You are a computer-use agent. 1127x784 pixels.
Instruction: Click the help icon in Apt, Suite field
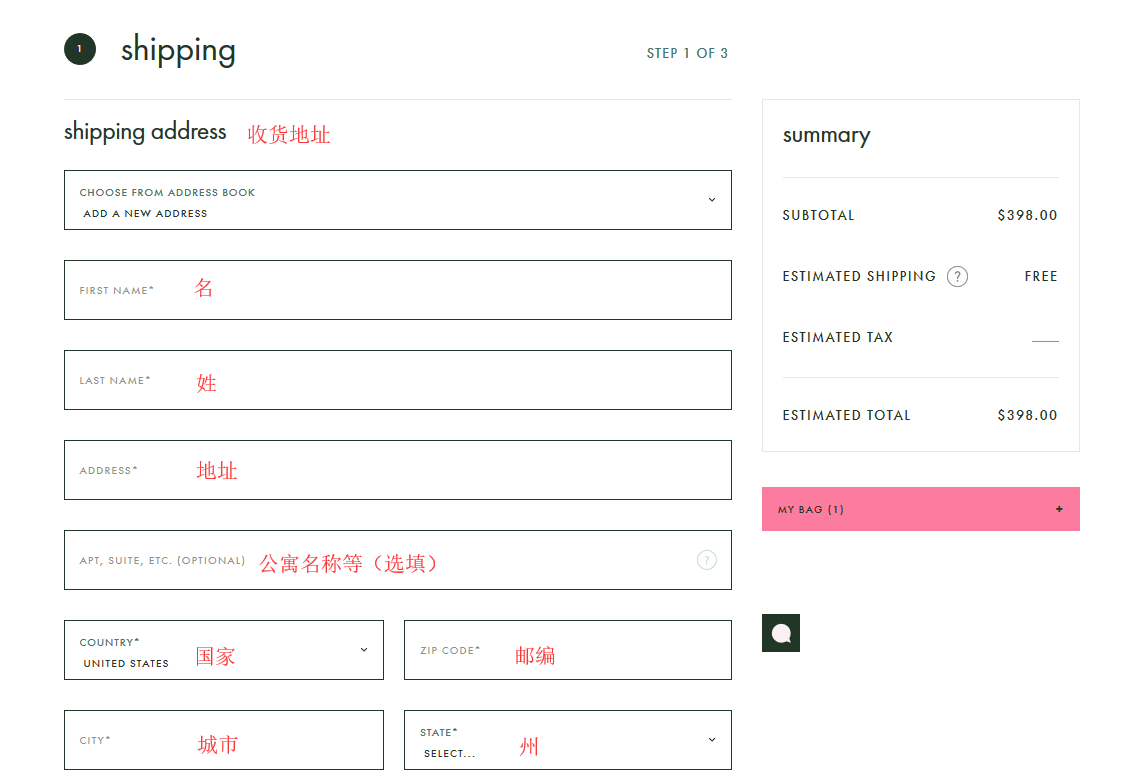pyautogui.click(x=706, y=560)
